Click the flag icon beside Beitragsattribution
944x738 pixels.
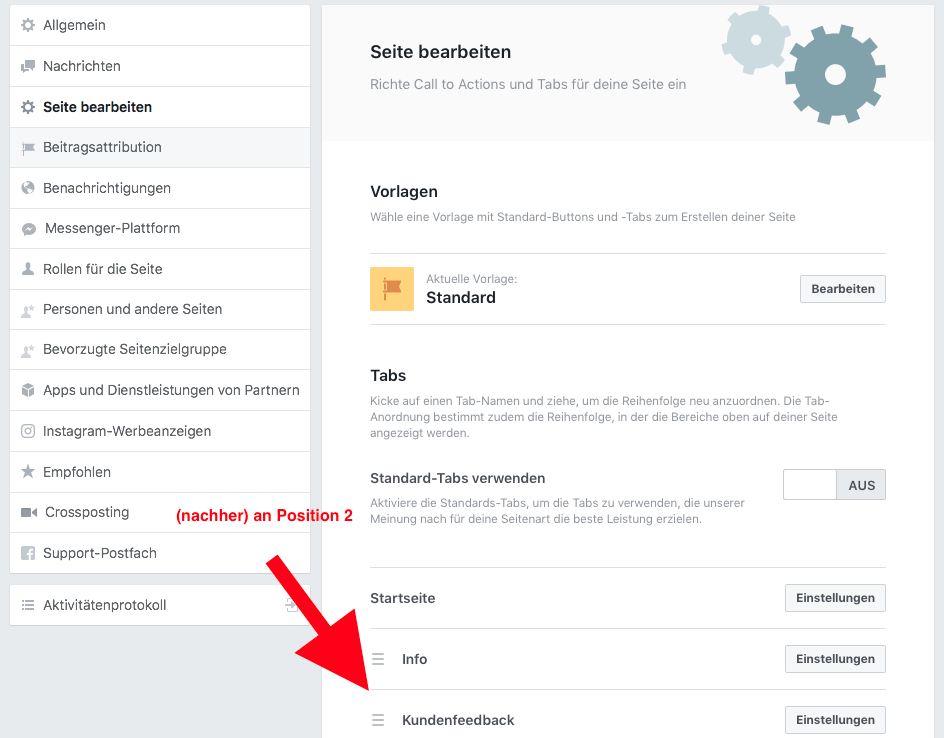tap(28, 148)
